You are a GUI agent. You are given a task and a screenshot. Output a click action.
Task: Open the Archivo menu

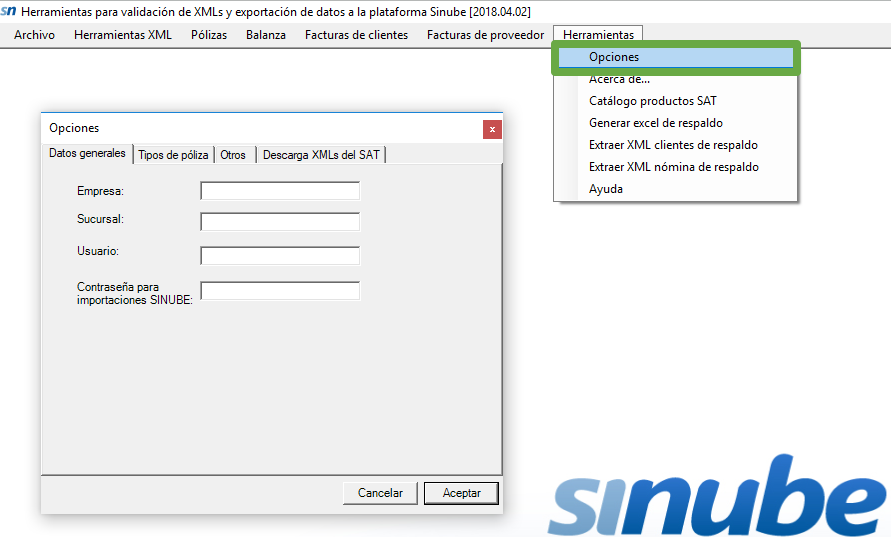click(x=34, y=35)
